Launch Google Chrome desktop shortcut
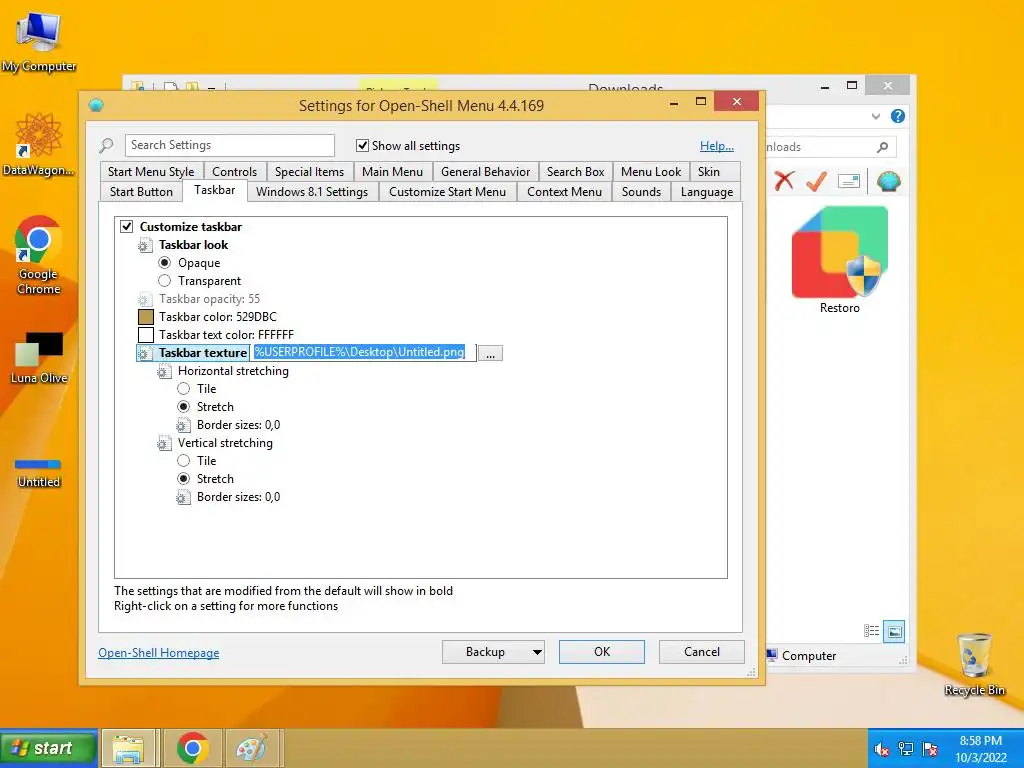 pyautogui.click(x=39, y=255)
